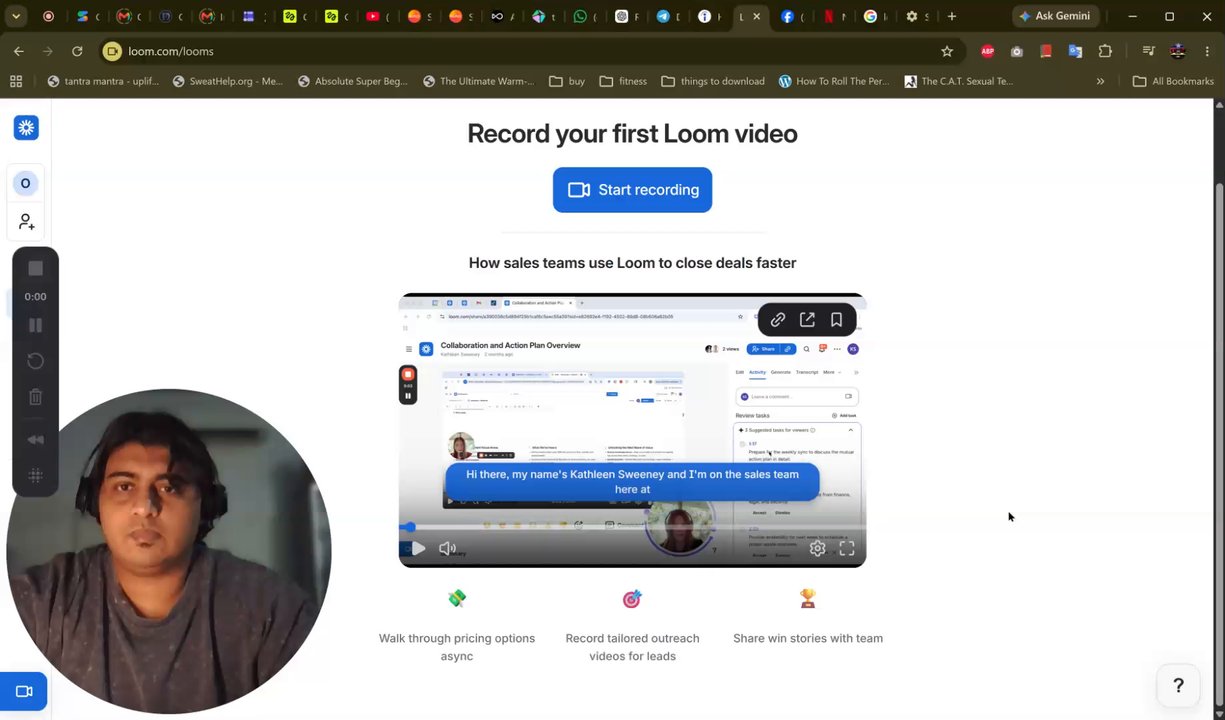Viewport: 1225px width, 720px height.
Task: Open video in new tab icon
Action: (807, 320)
